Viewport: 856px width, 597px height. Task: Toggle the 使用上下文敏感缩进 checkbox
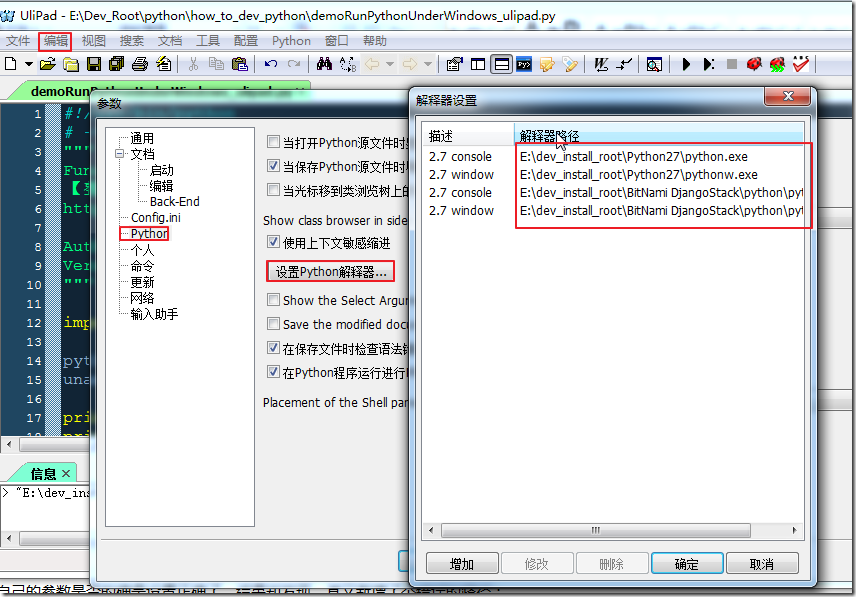tap(274, 242)
